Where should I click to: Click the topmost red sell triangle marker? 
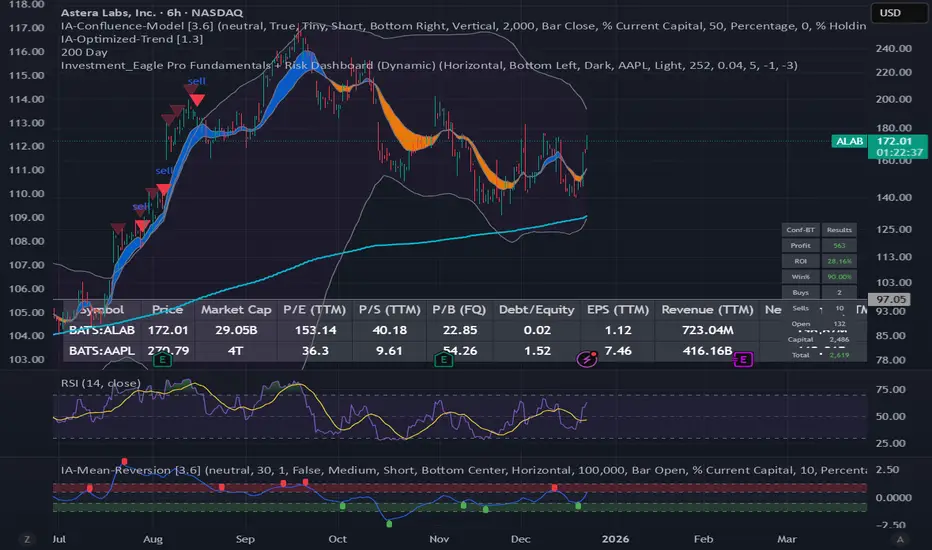tap(200, 100)
